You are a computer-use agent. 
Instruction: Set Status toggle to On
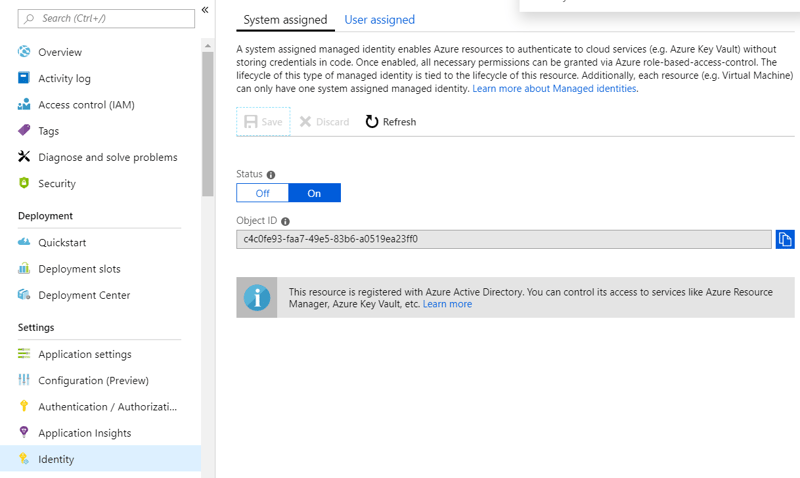click(314, 193)
